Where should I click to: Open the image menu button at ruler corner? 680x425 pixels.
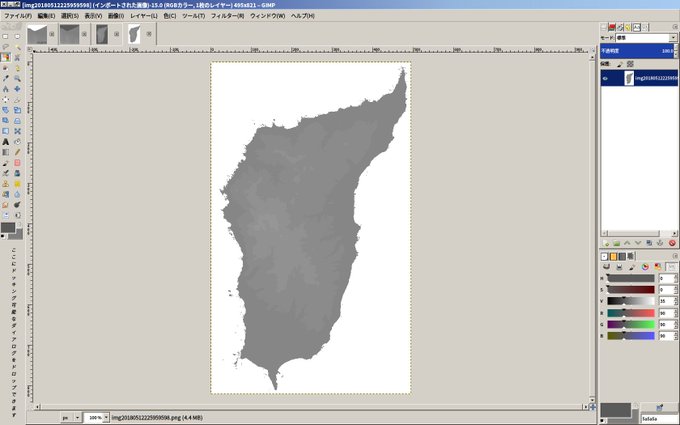pos(30,49)
